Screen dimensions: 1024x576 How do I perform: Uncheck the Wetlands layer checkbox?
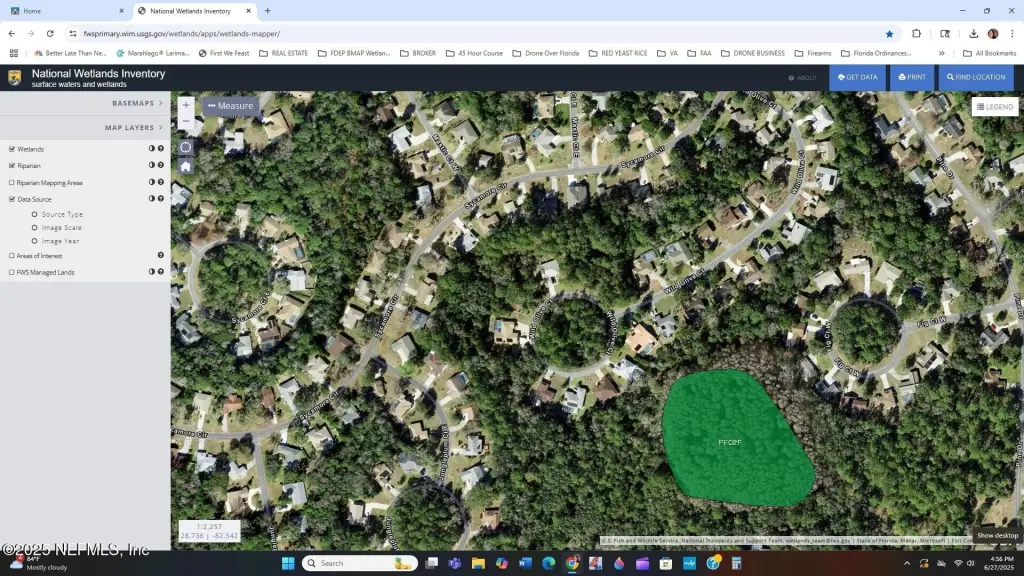coord(12,149)
